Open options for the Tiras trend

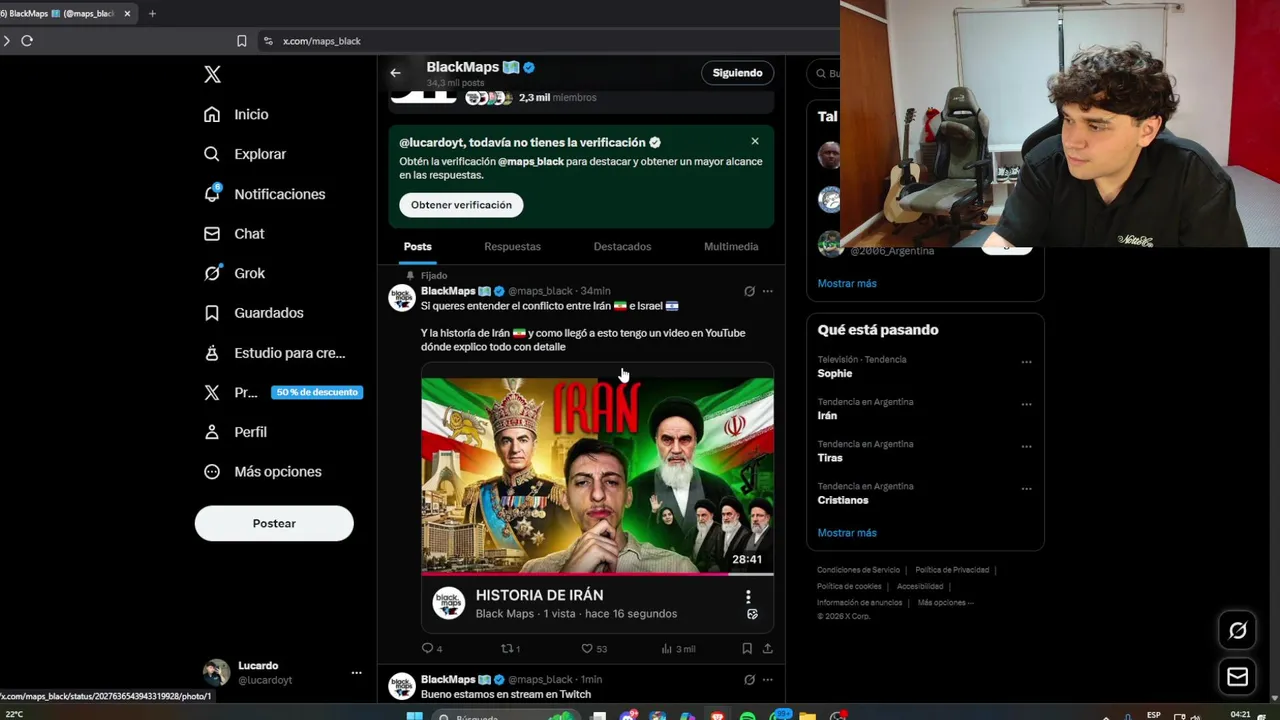tap(1026, 446)
